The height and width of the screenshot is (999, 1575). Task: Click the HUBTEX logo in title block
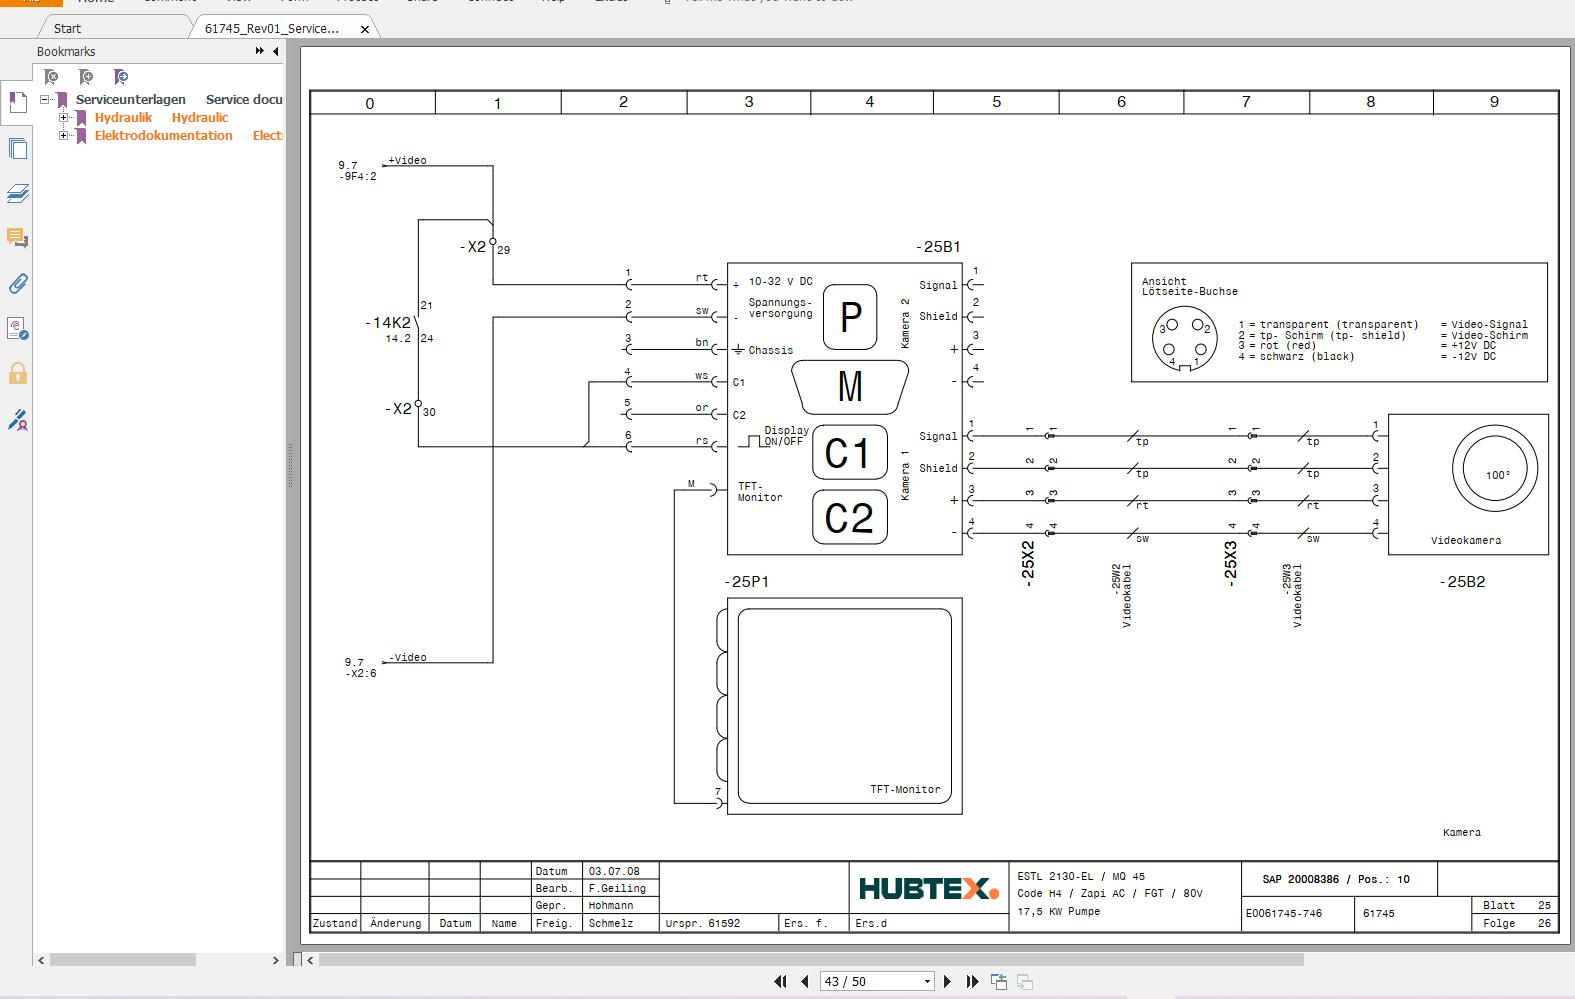[929, 888]
